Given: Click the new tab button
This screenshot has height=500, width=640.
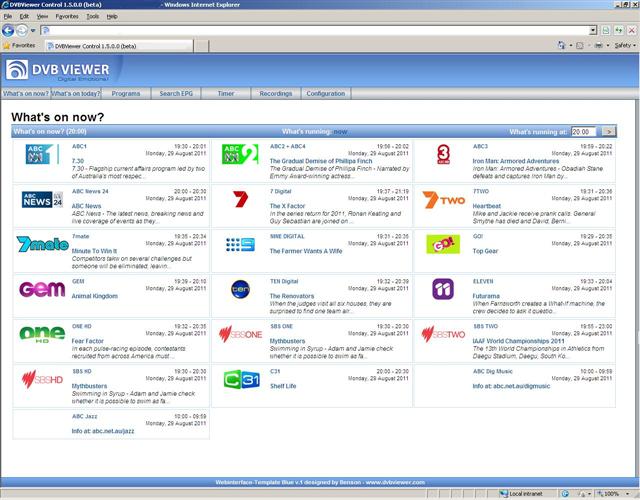Looking at the screenshot, I should [201, 46].
